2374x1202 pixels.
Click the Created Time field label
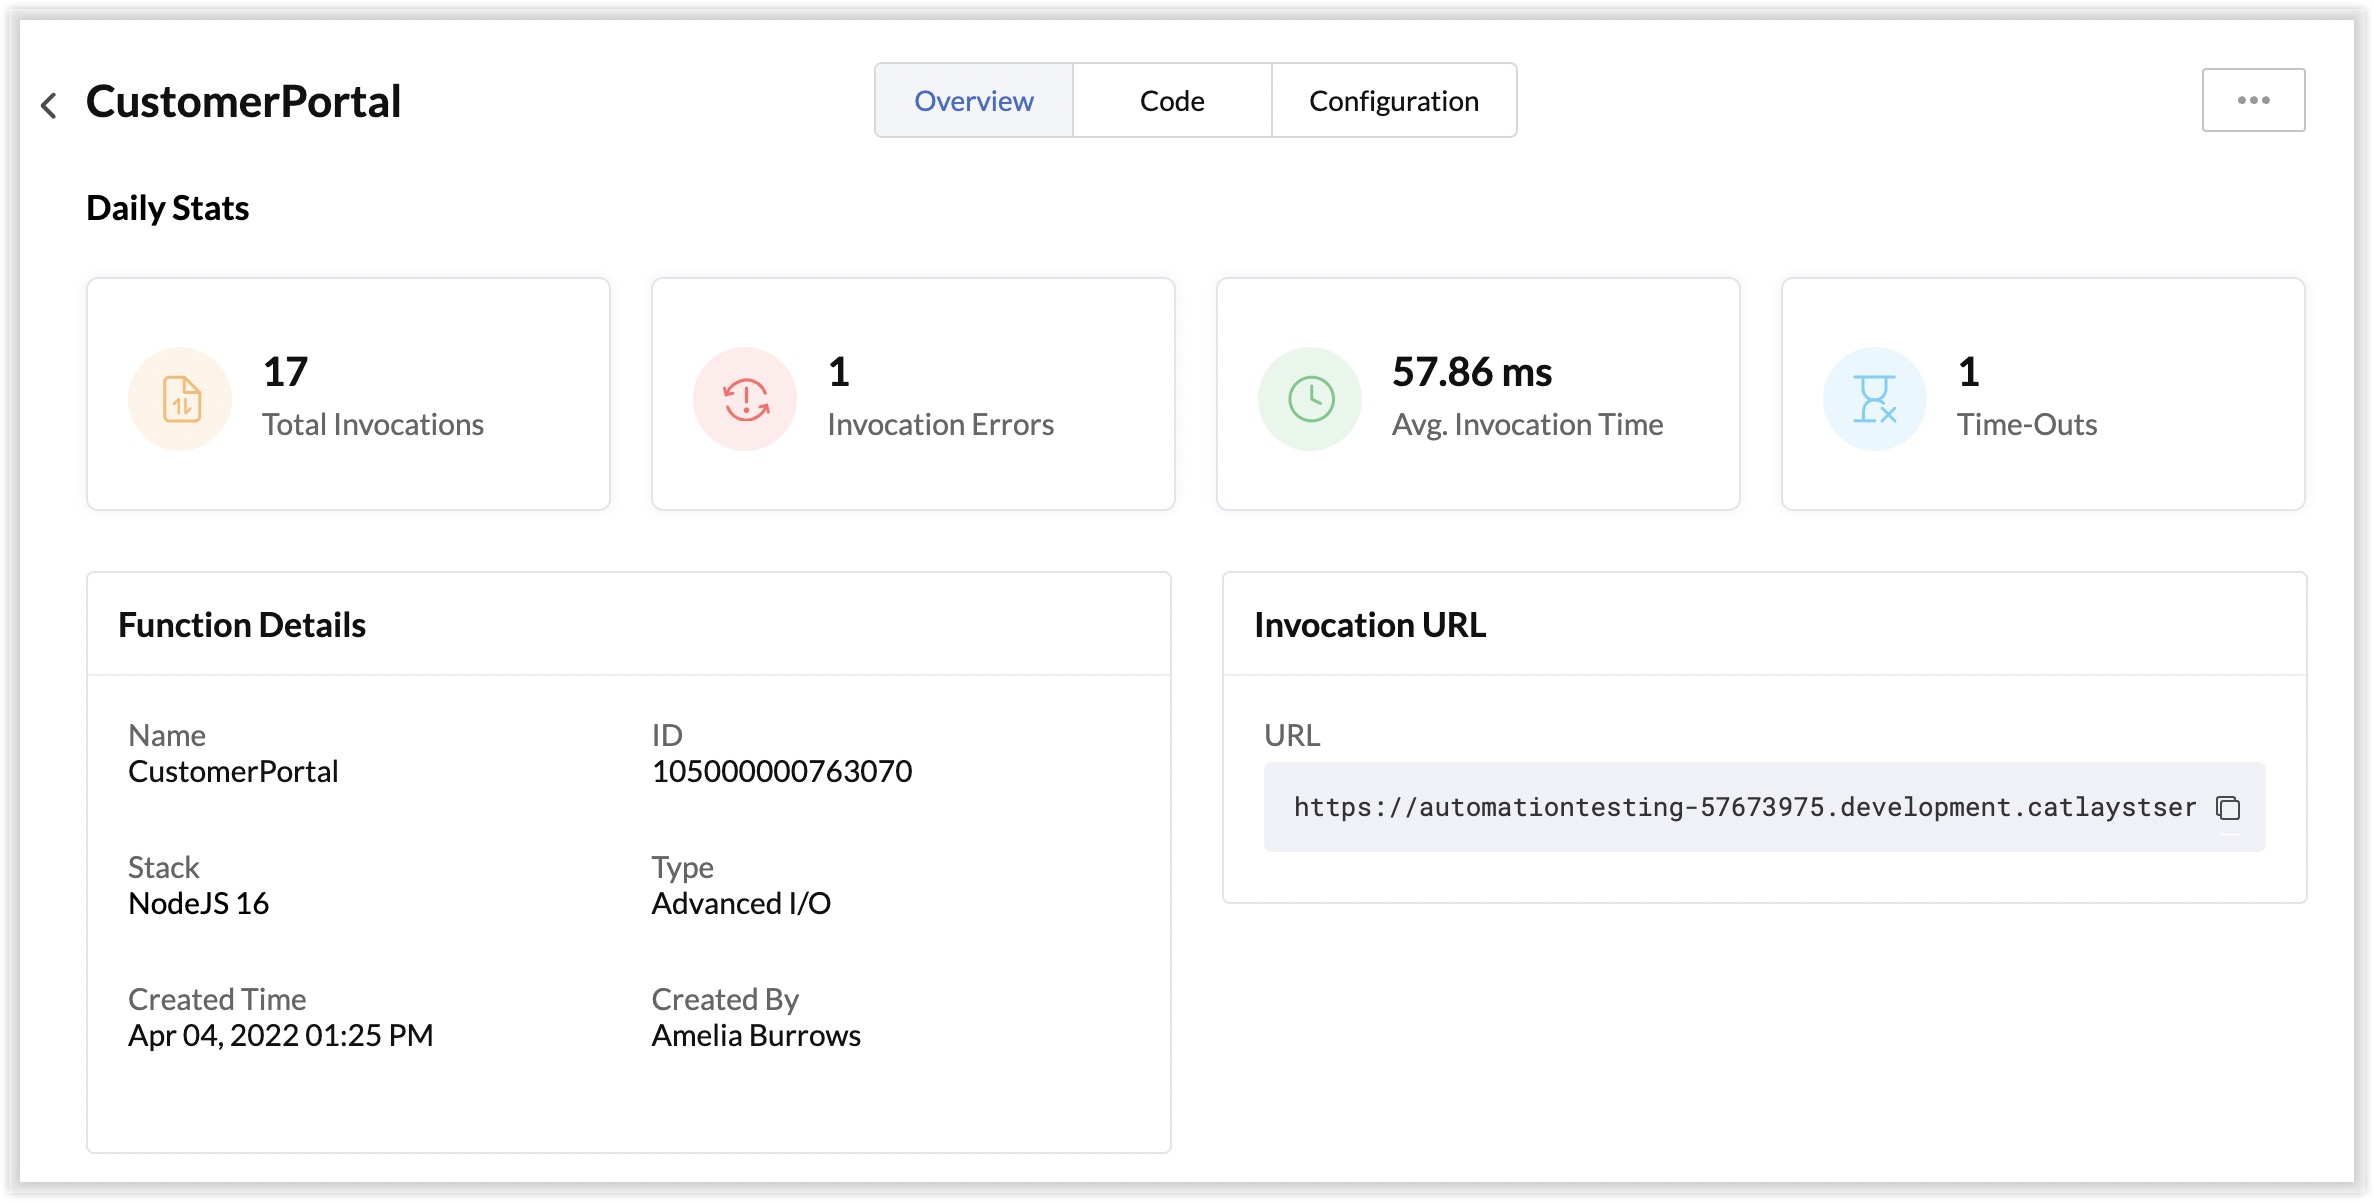point(217,999)
